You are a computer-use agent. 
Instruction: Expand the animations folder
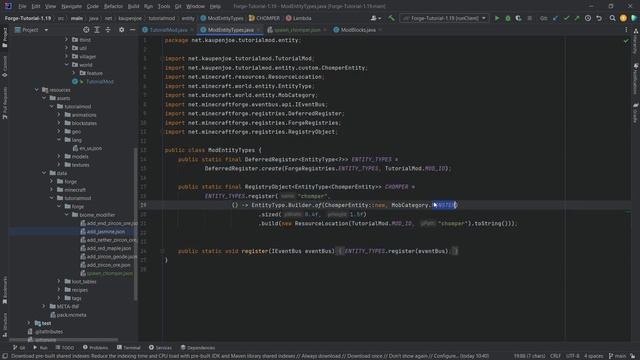[x=59, y=115]
